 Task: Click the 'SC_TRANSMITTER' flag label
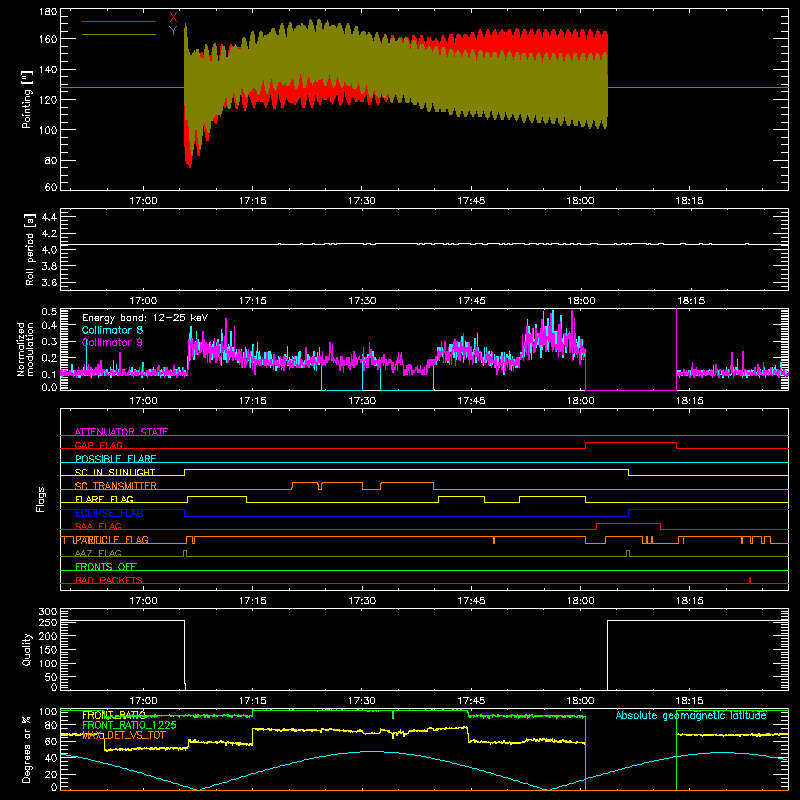(x=116, y=486)
